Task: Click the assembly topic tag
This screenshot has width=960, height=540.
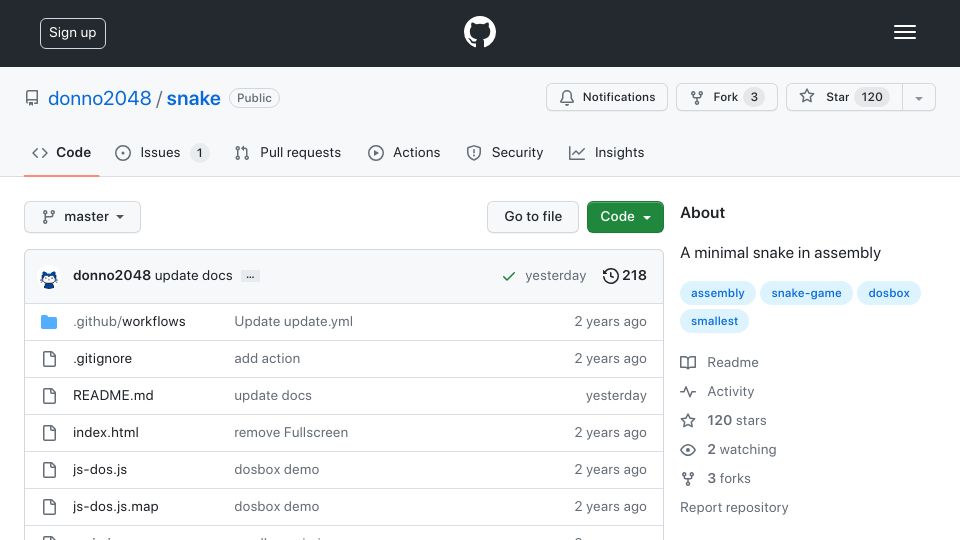Action: [x=718, y=293]
